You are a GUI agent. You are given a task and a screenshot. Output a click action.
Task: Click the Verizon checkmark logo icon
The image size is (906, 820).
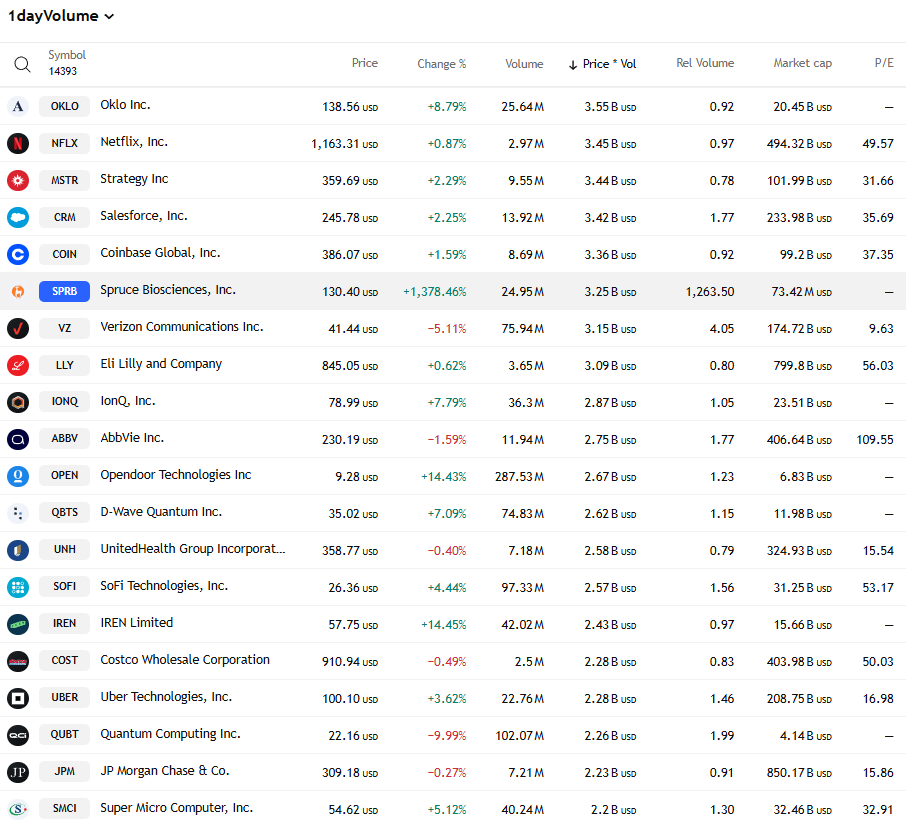pyautogui.click(x=18, y=328)
